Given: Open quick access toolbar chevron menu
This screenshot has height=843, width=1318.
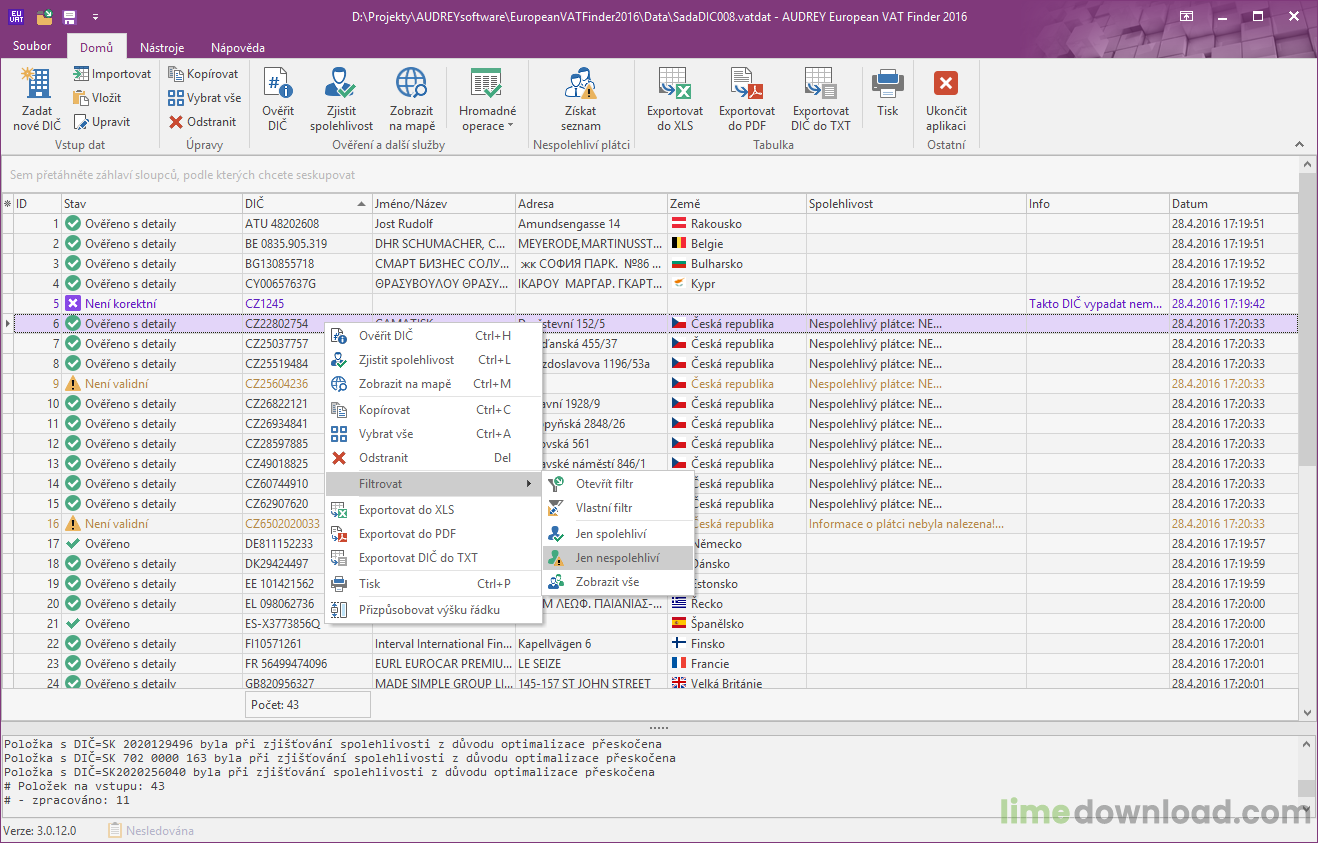Looking at the screenshot, I should coord(96,16).
